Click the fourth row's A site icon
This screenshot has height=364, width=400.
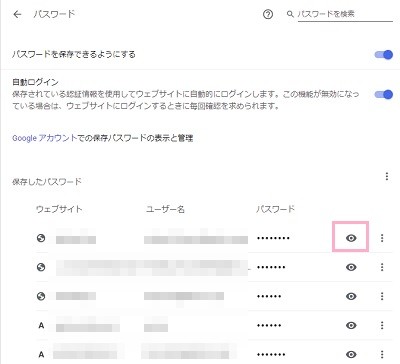point(41,325)
